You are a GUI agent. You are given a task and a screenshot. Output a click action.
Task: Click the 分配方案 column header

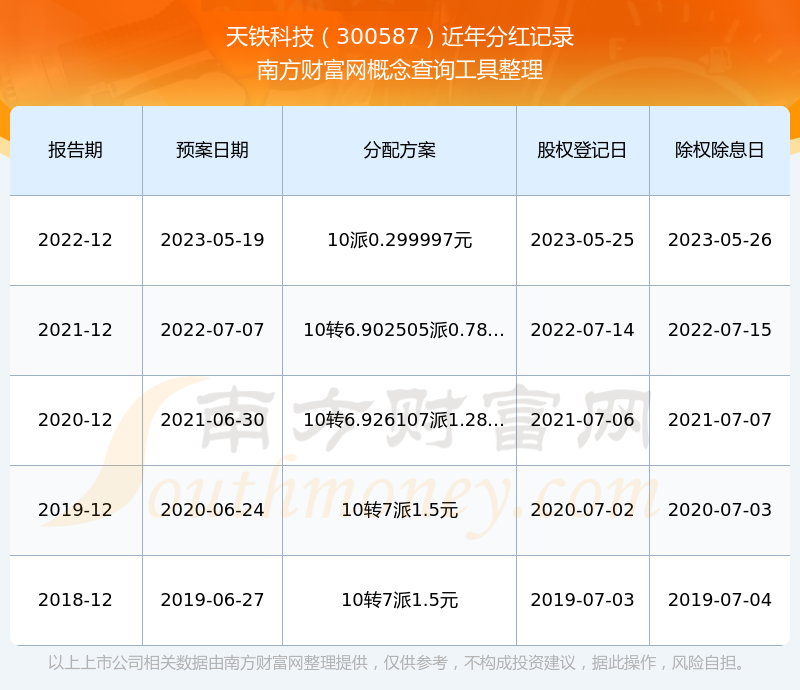pos(399,150)
